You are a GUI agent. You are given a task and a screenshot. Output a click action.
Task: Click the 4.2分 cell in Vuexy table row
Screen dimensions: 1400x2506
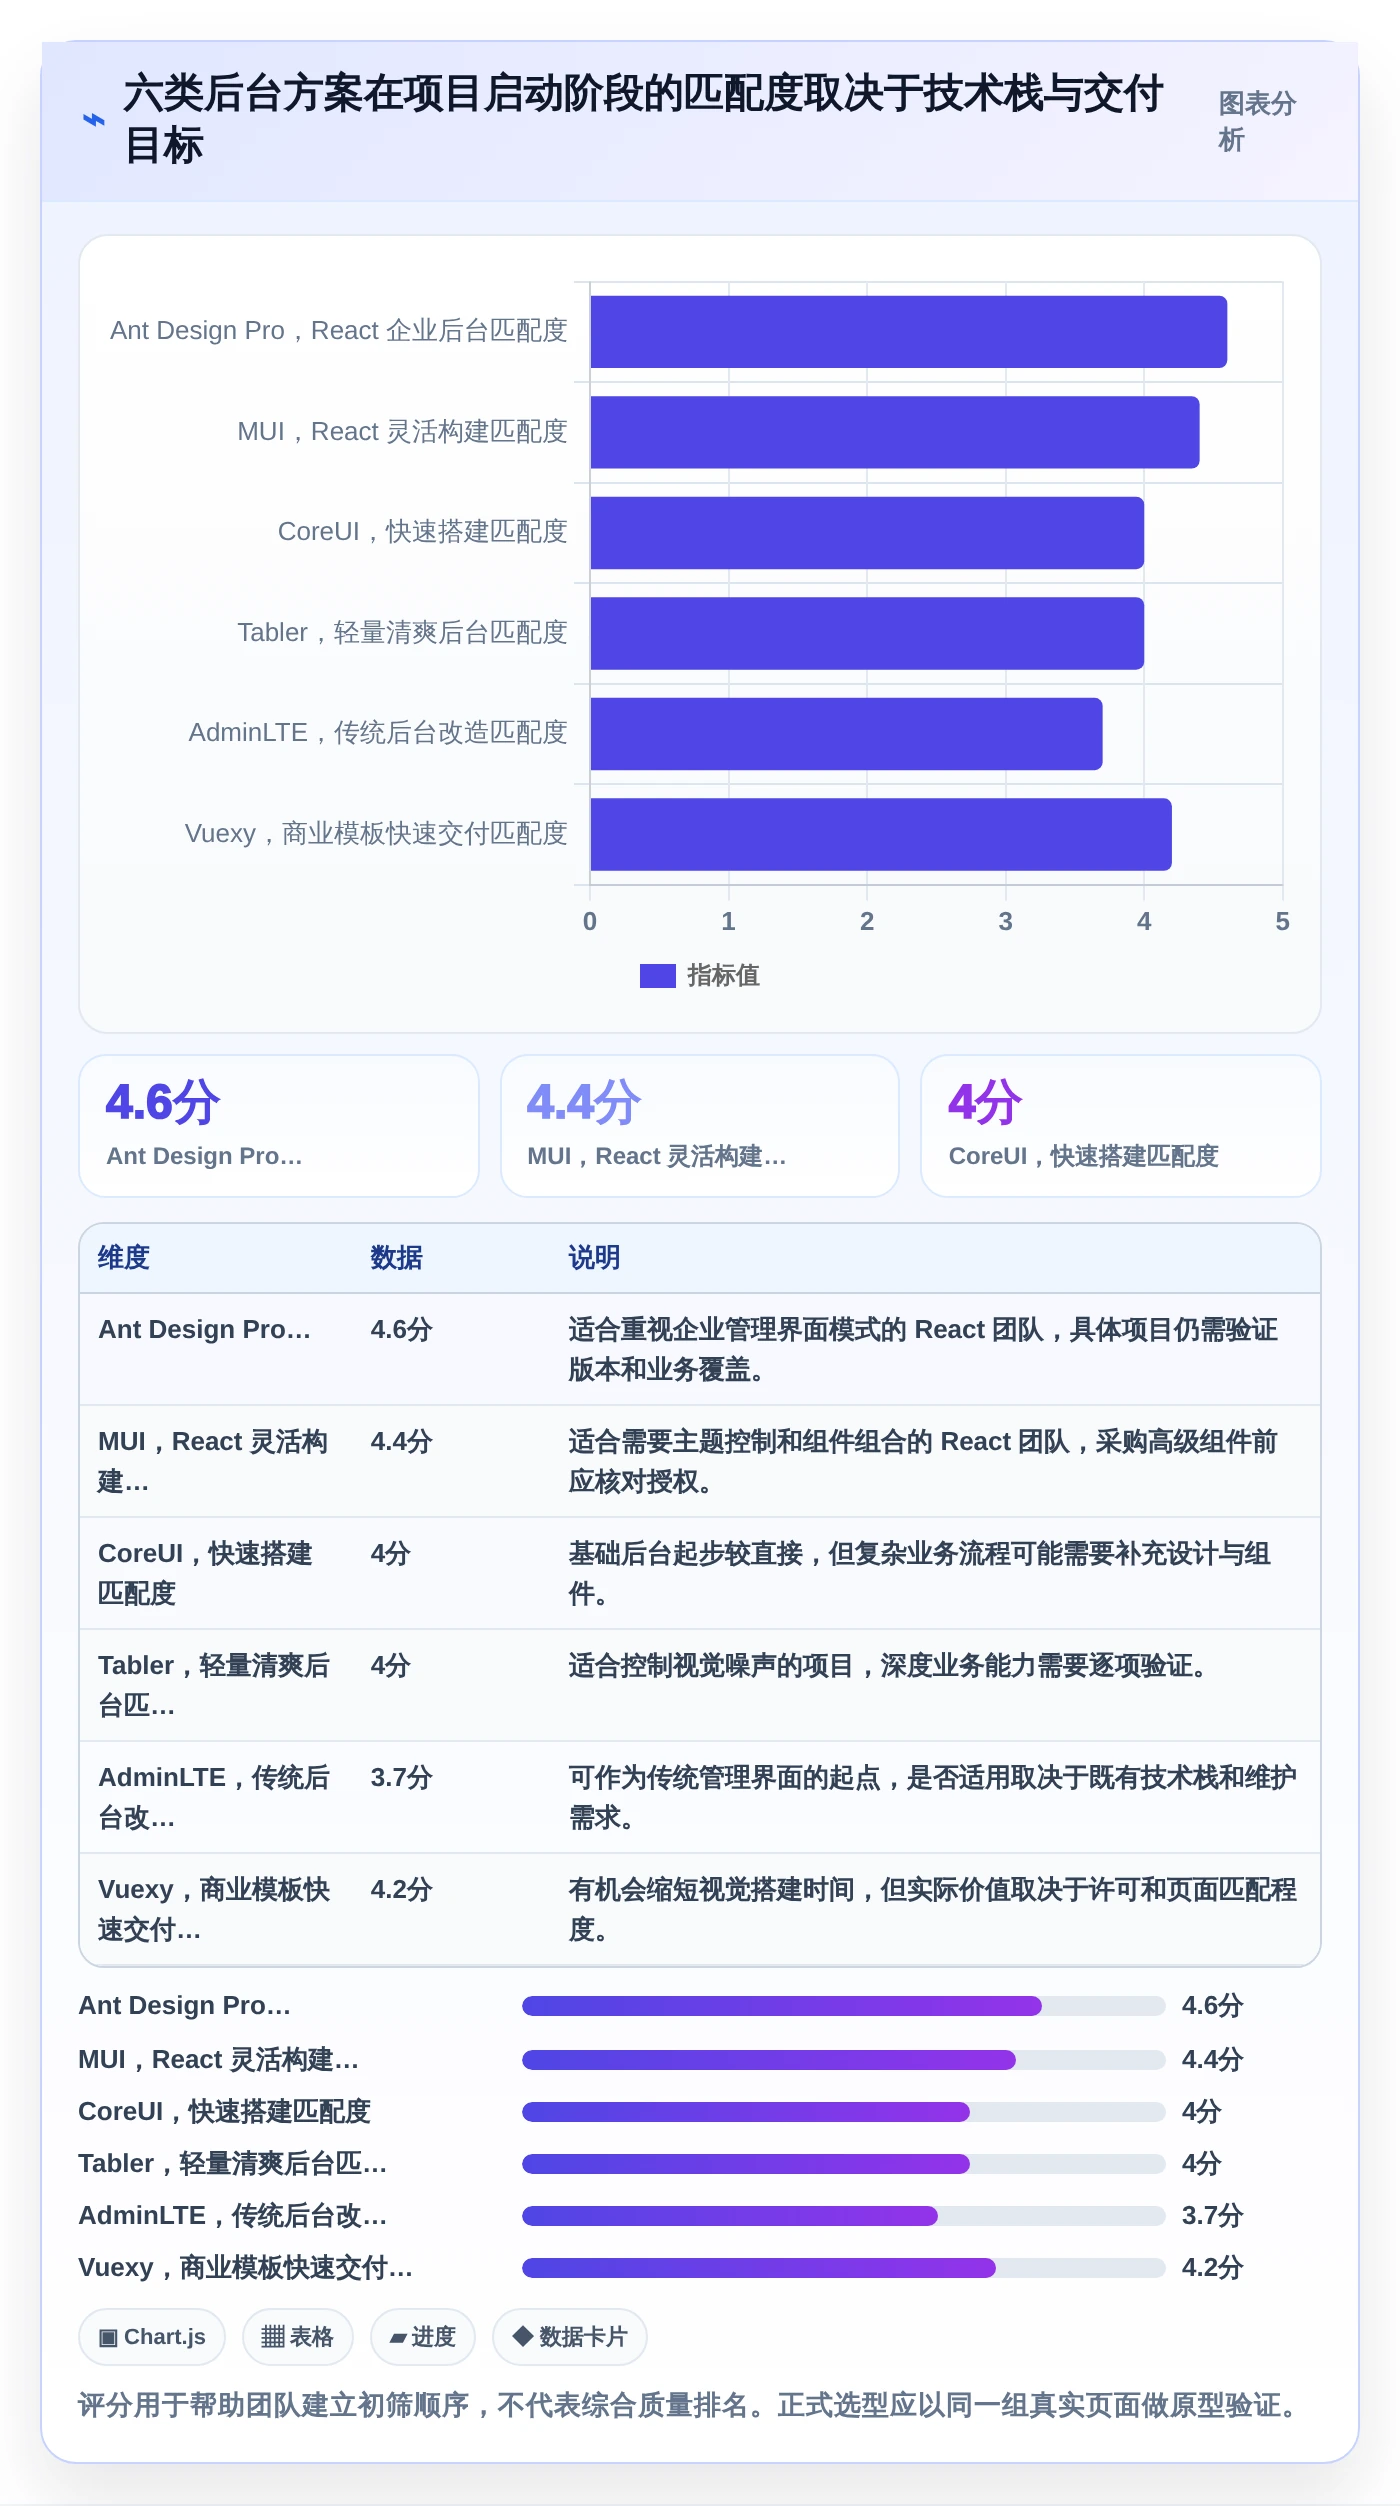pyautogui.click(x=401, y=1889)
